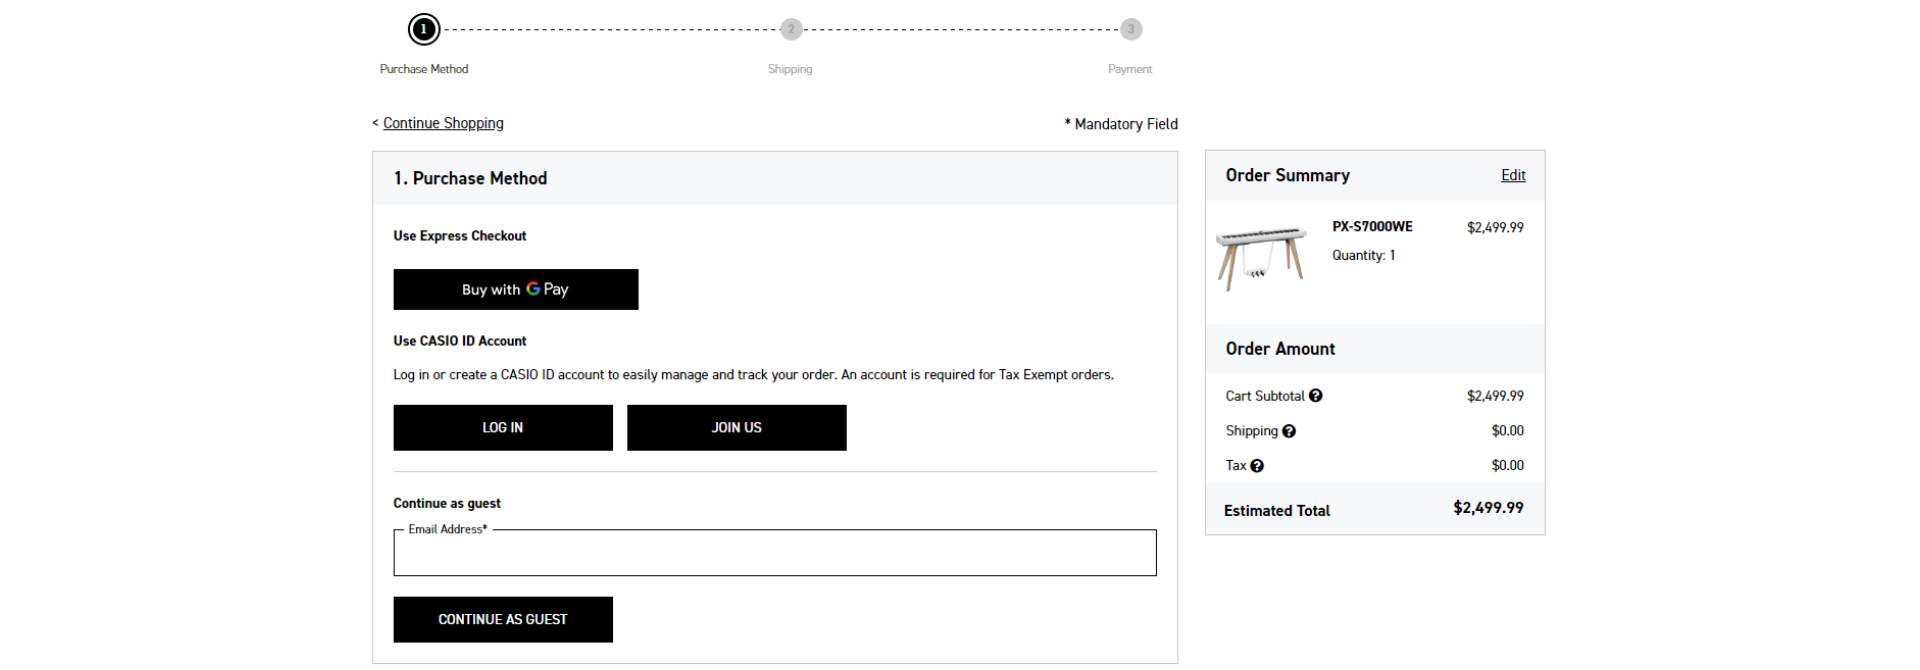Click the back chevron before Continue Shopping
The image size is (1920, 670).
(x=376, y=123)
